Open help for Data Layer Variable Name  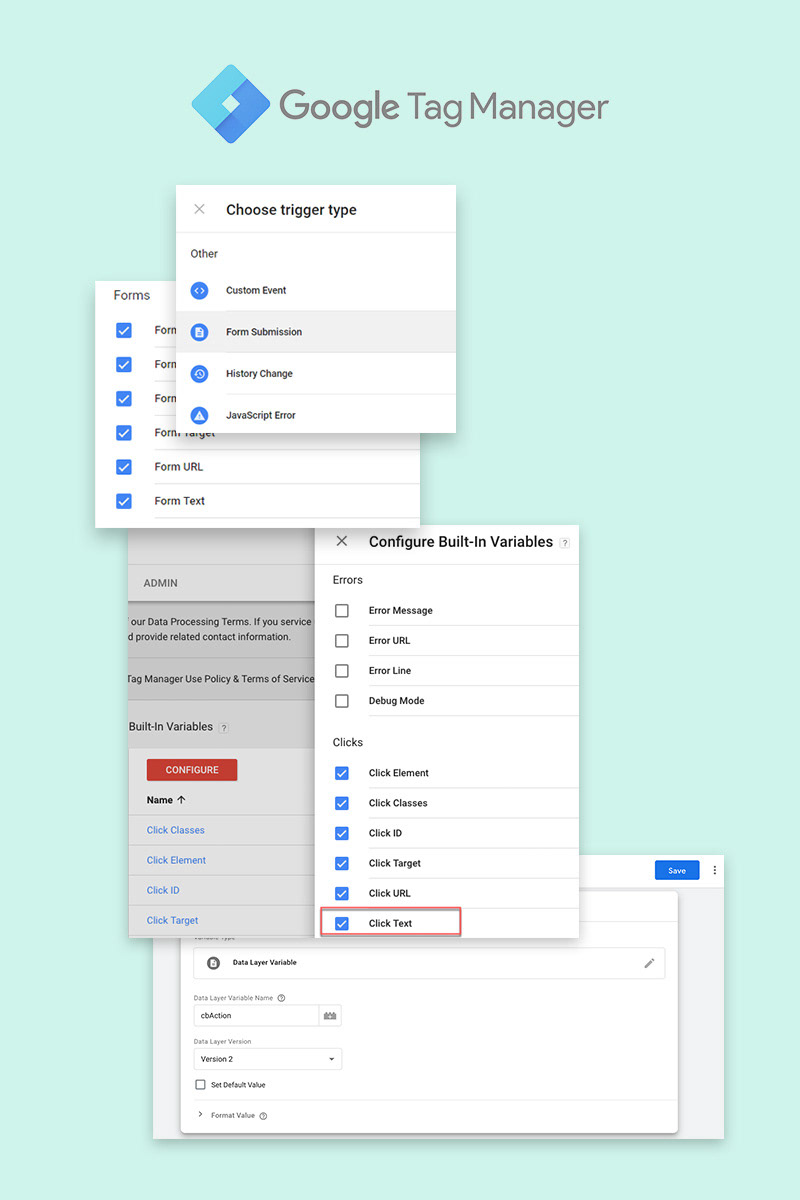(x=281, y=998)
